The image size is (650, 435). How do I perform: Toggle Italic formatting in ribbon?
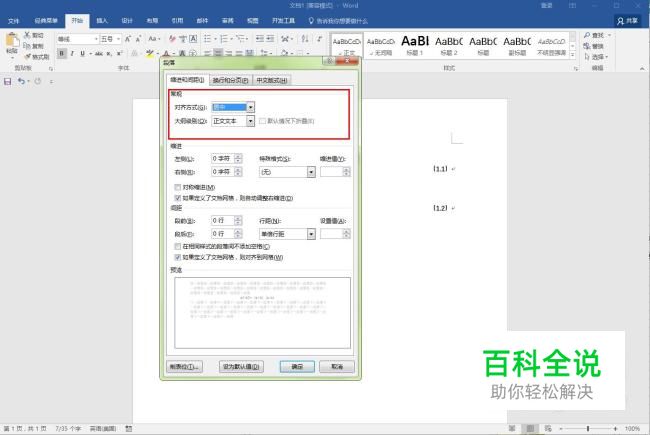click(73, 53)
